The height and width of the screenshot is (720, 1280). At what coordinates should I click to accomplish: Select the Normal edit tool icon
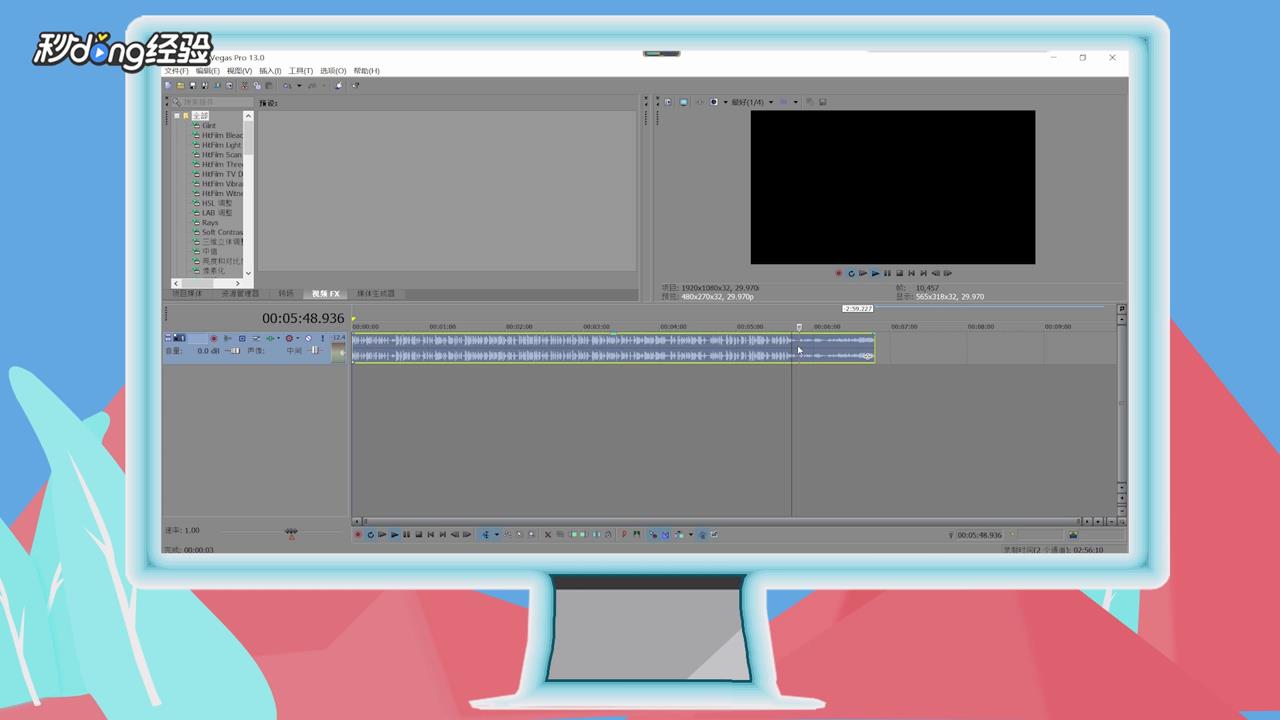[485, 534]
